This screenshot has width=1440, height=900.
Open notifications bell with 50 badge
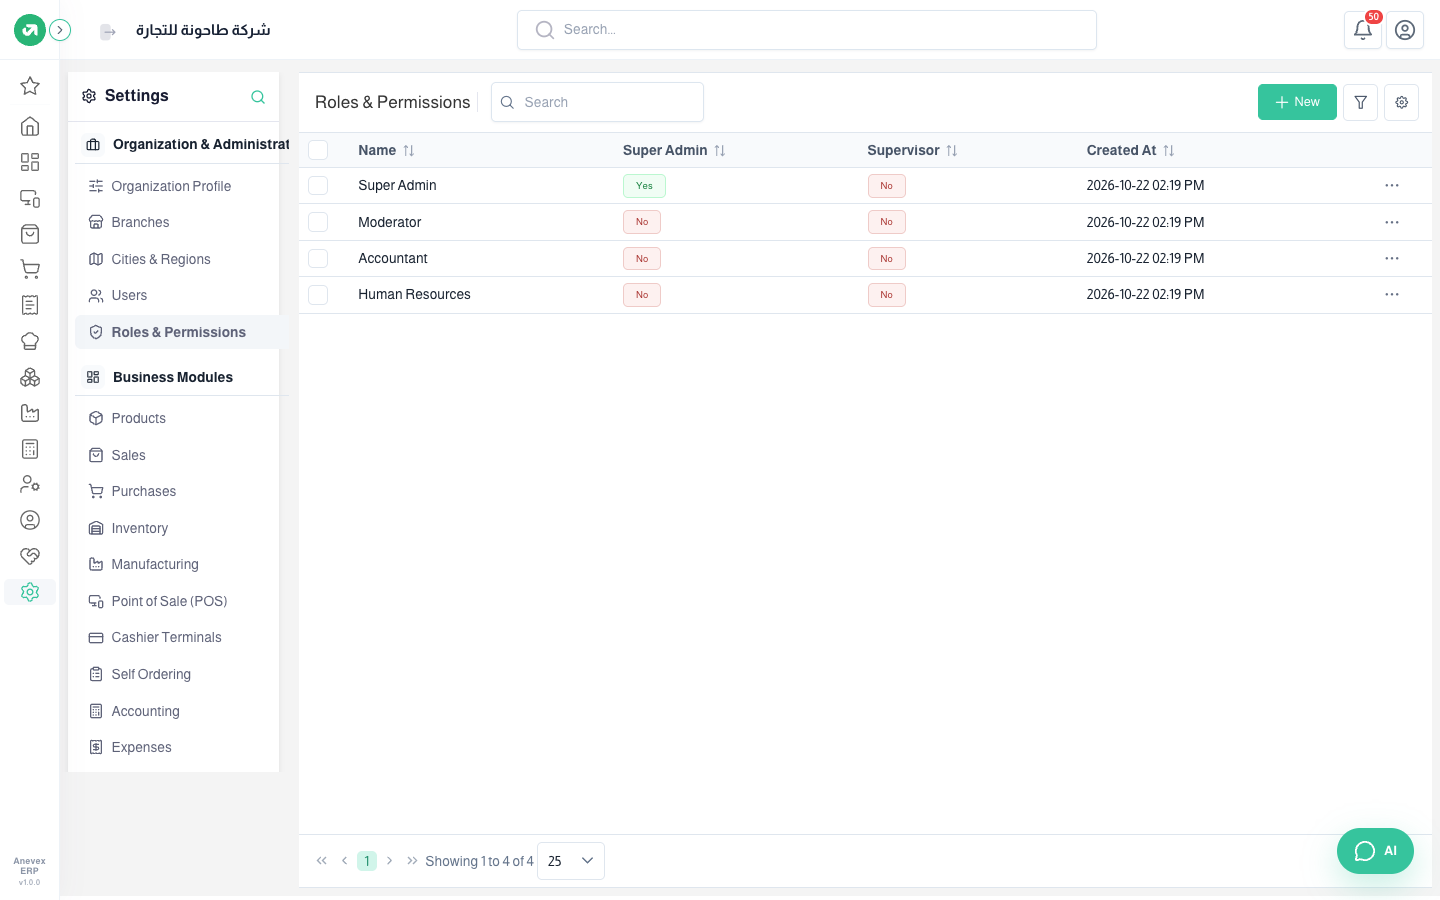[1363, 30]
